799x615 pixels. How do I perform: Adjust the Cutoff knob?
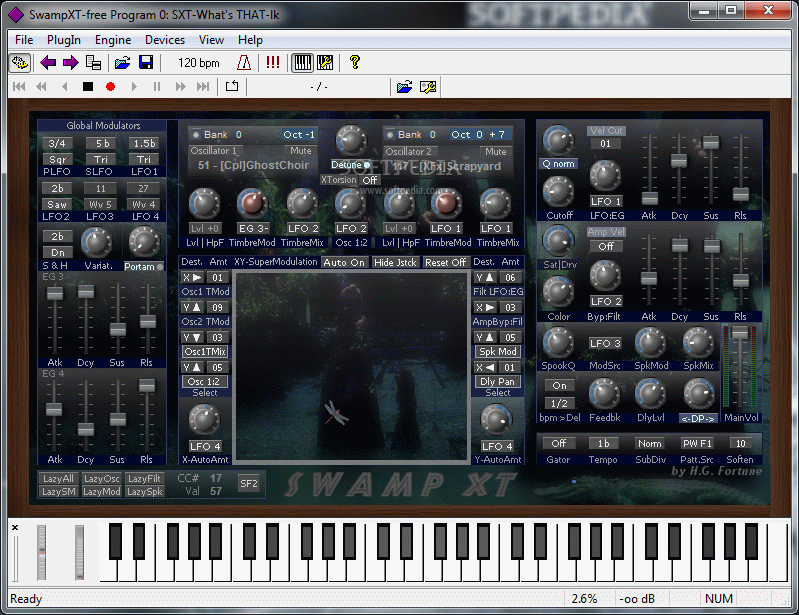point(558,192)
